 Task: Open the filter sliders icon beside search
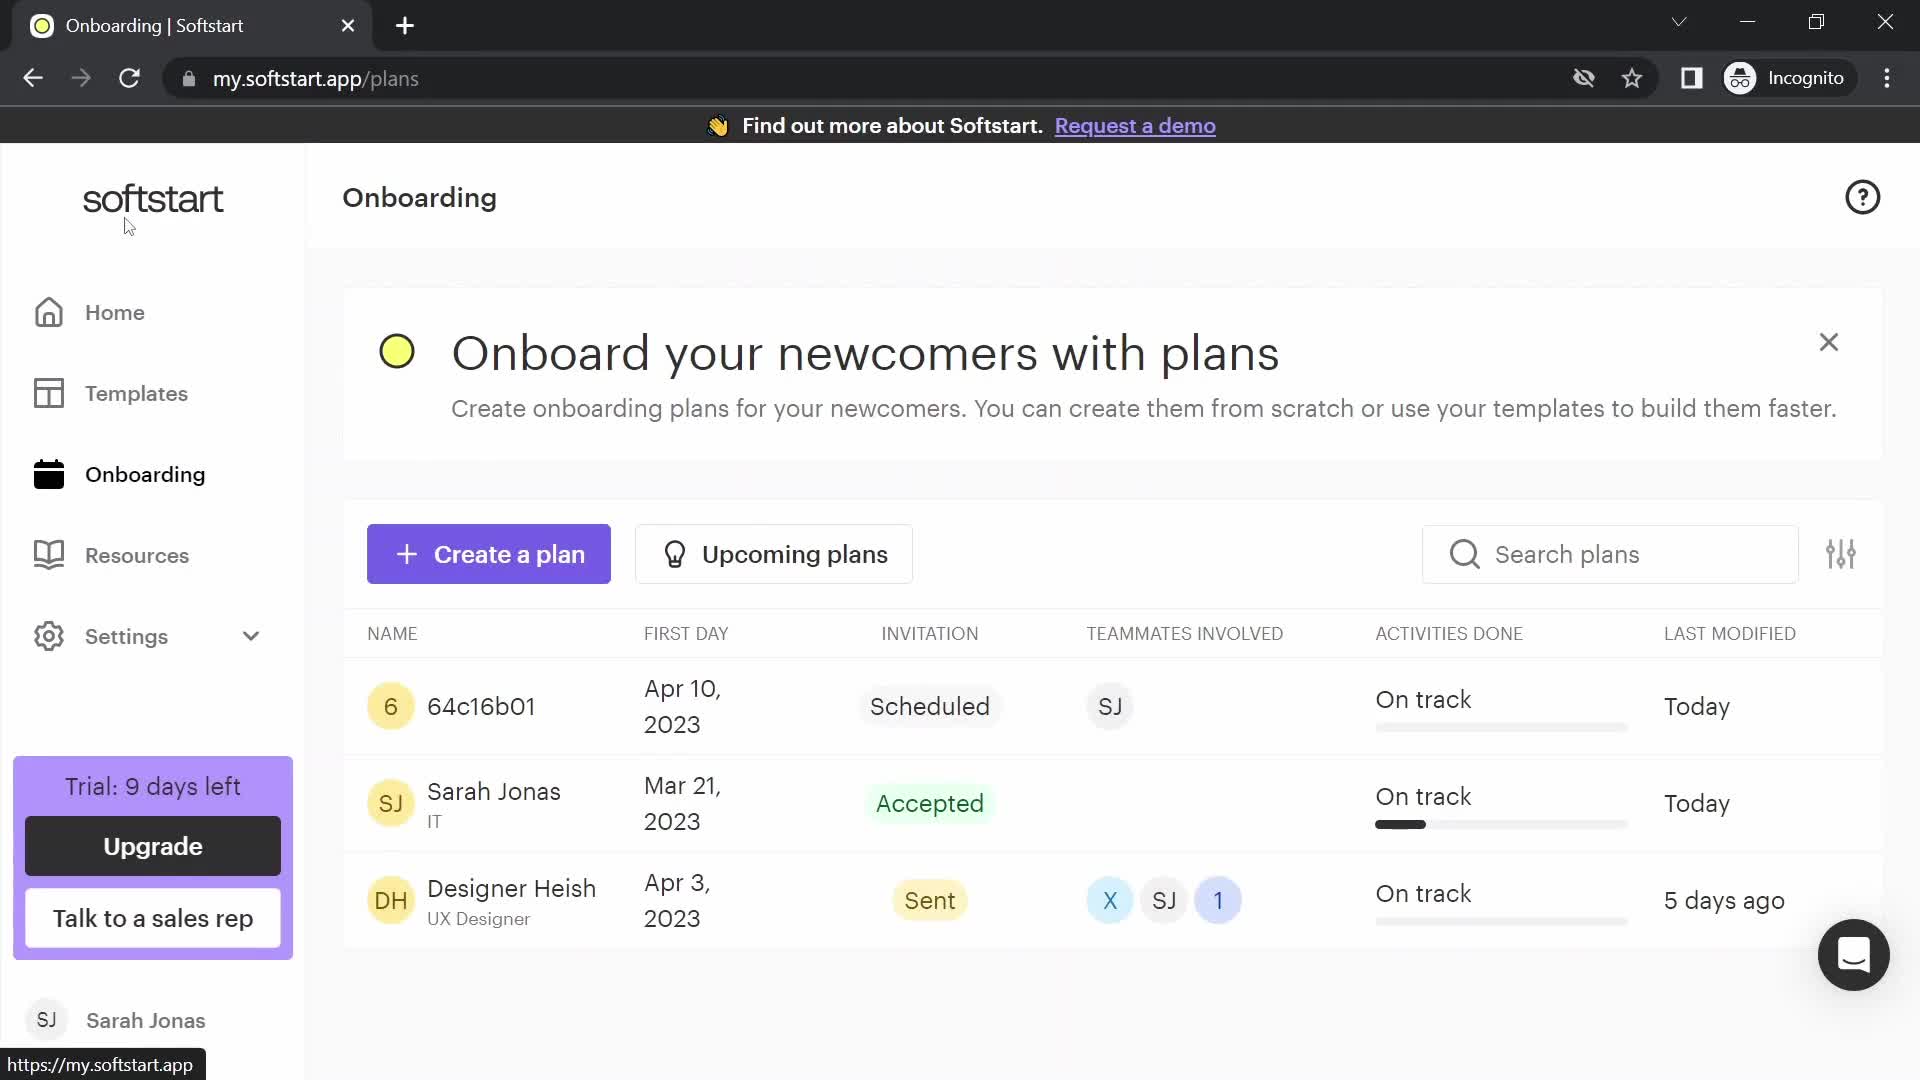tap(1840, 554)
